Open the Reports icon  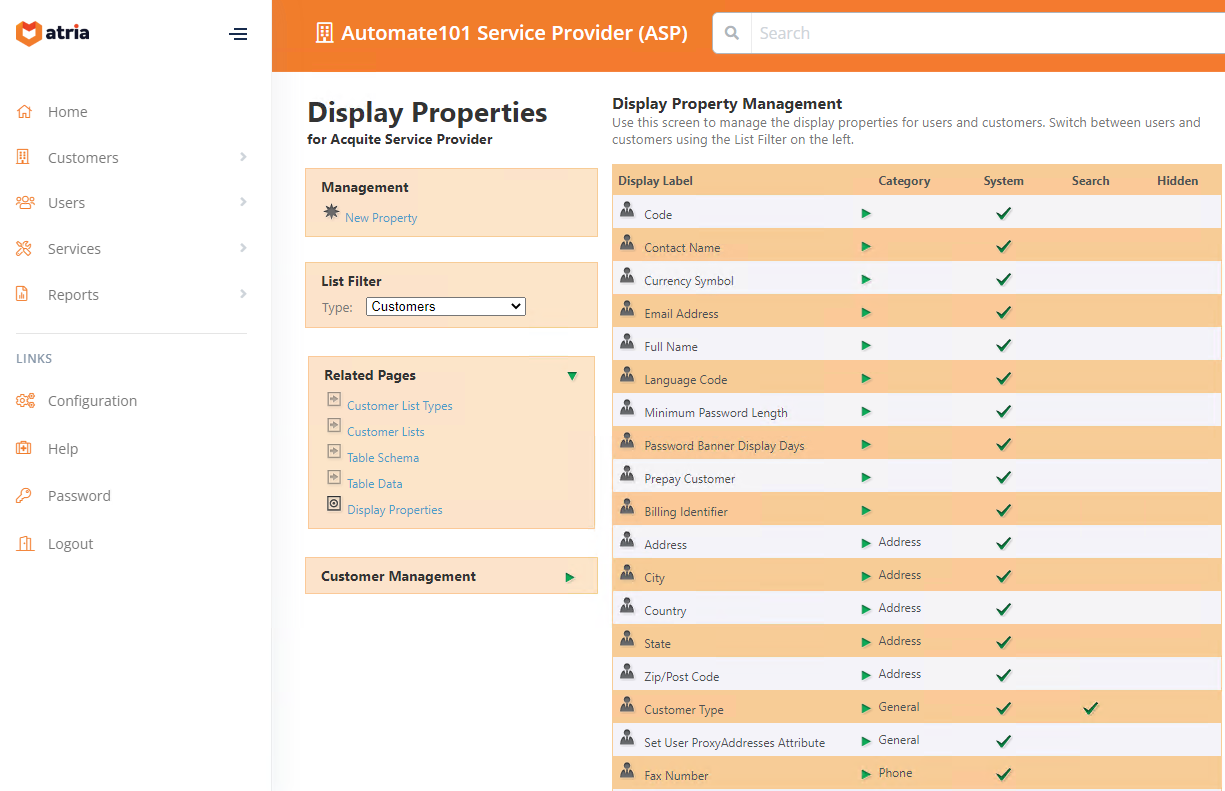tap(23, 294)
